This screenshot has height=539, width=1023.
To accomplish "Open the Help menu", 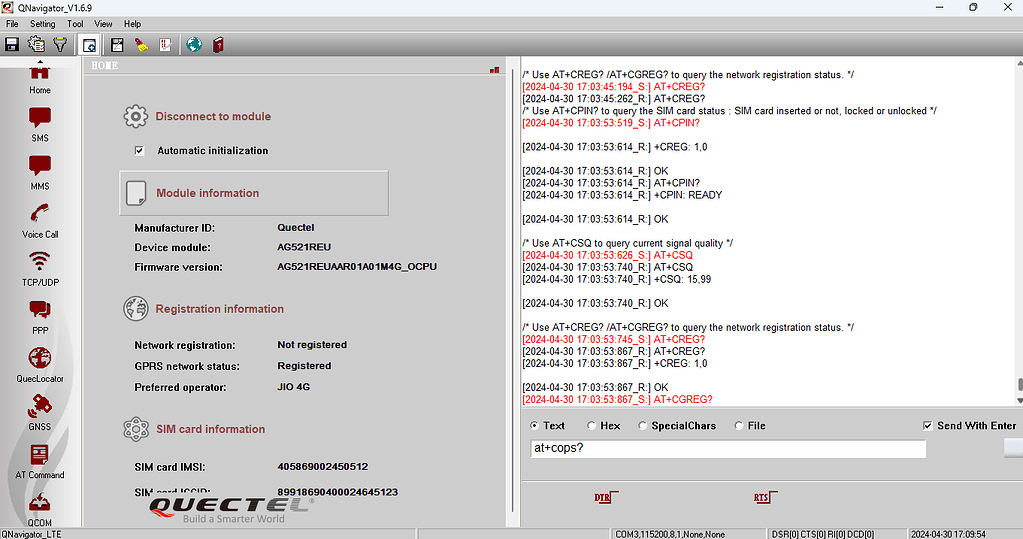I will (132, 23).
